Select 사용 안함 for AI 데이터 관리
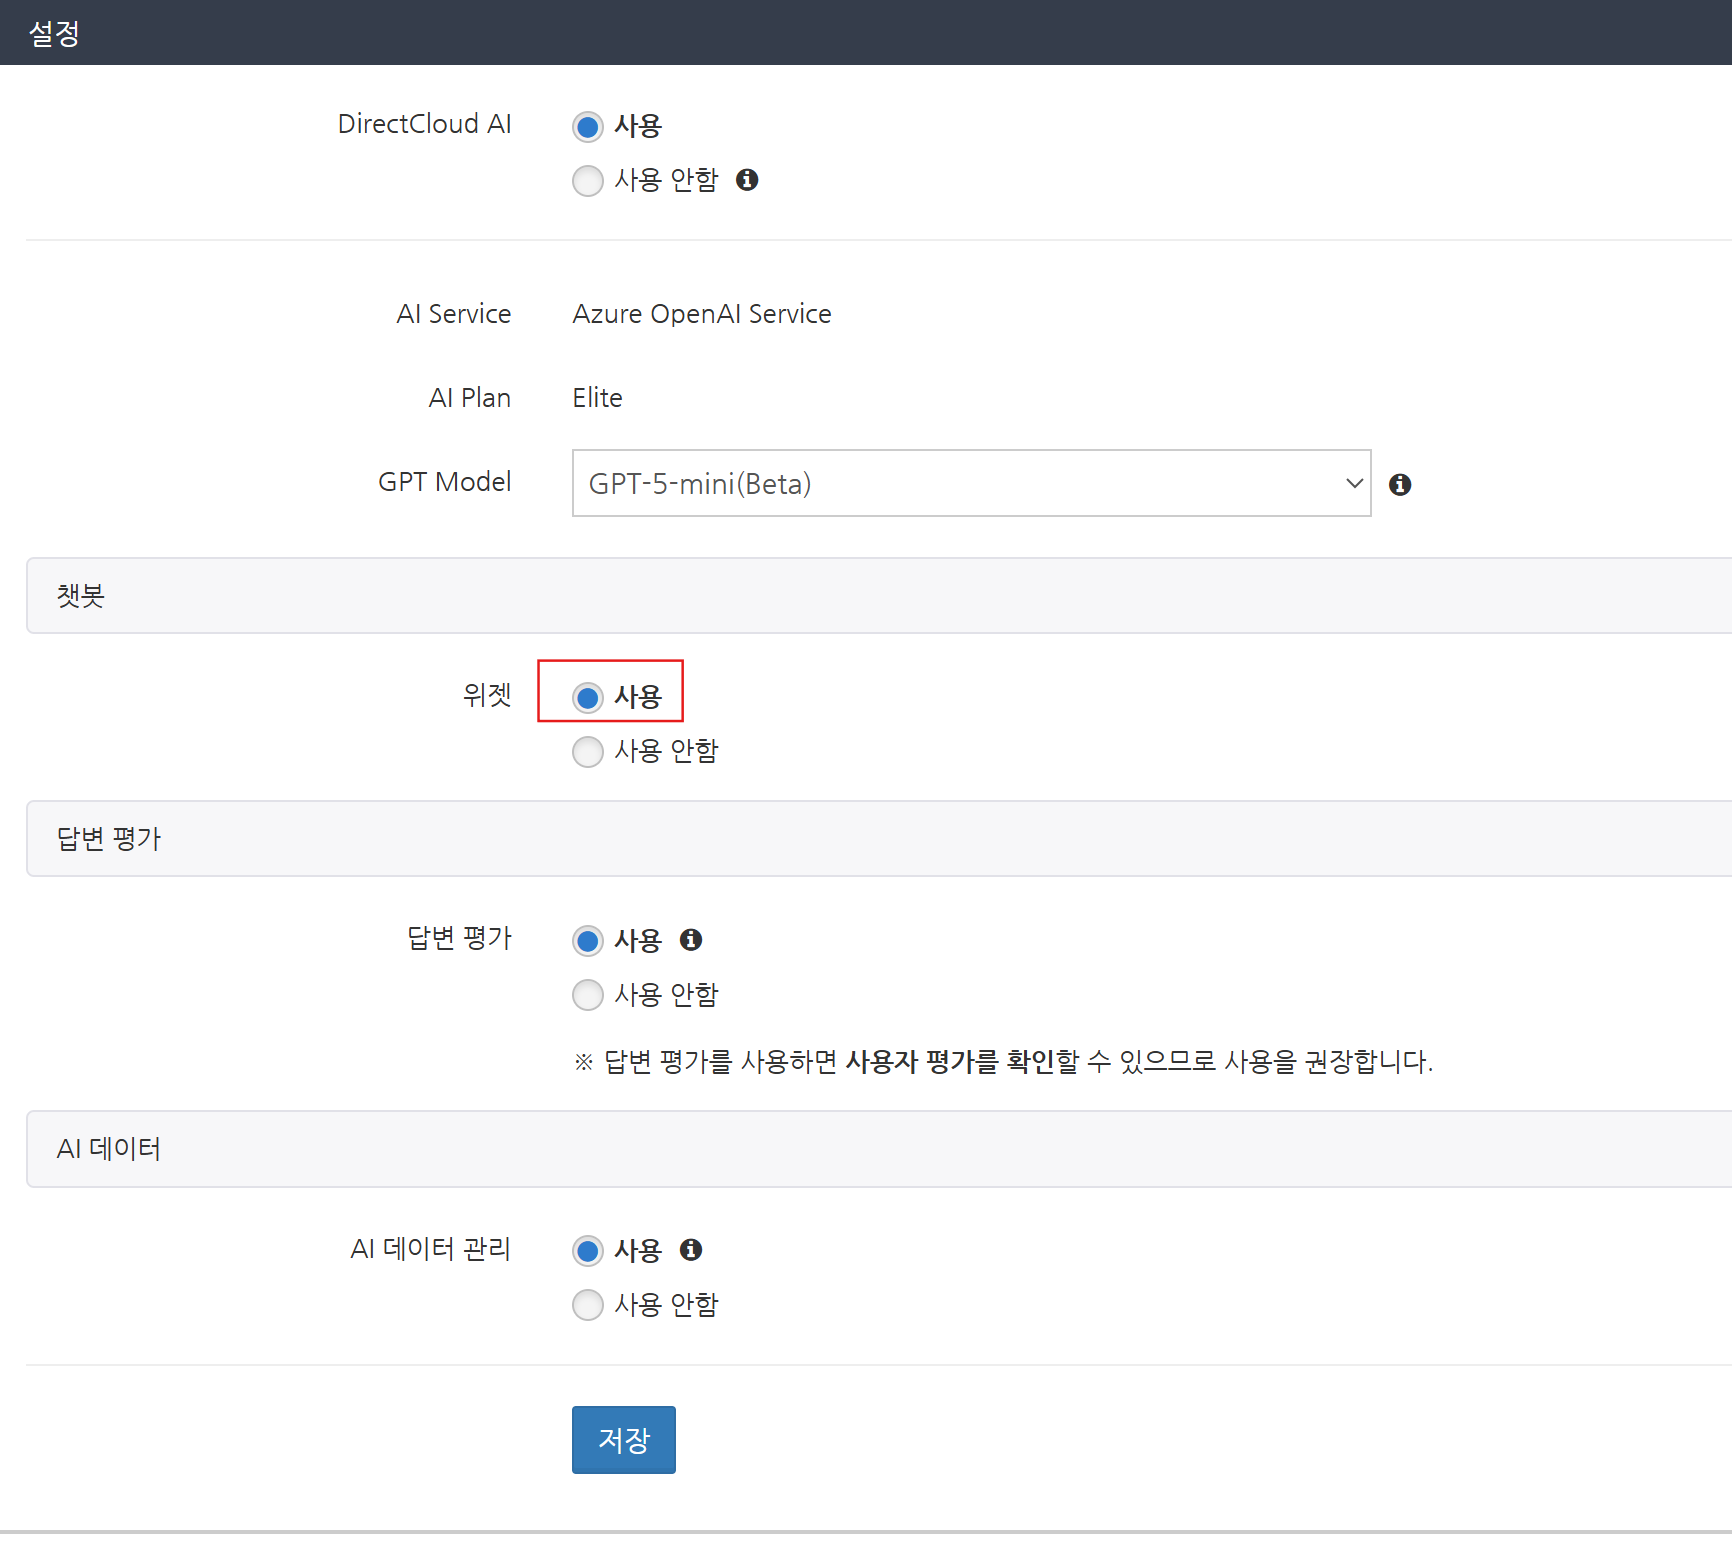This screenshot has height=1548, width=1732. click(x=588, y=1305)
